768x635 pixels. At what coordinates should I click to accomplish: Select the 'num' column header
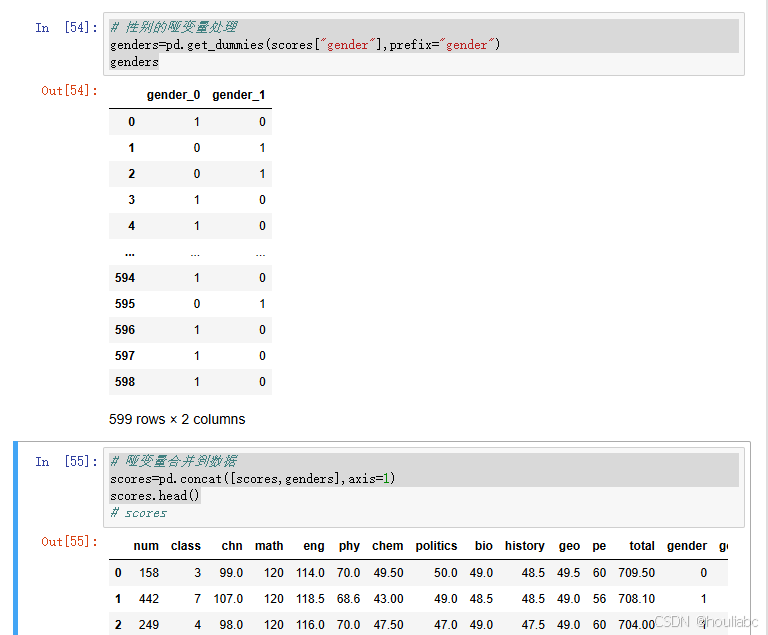146,545
